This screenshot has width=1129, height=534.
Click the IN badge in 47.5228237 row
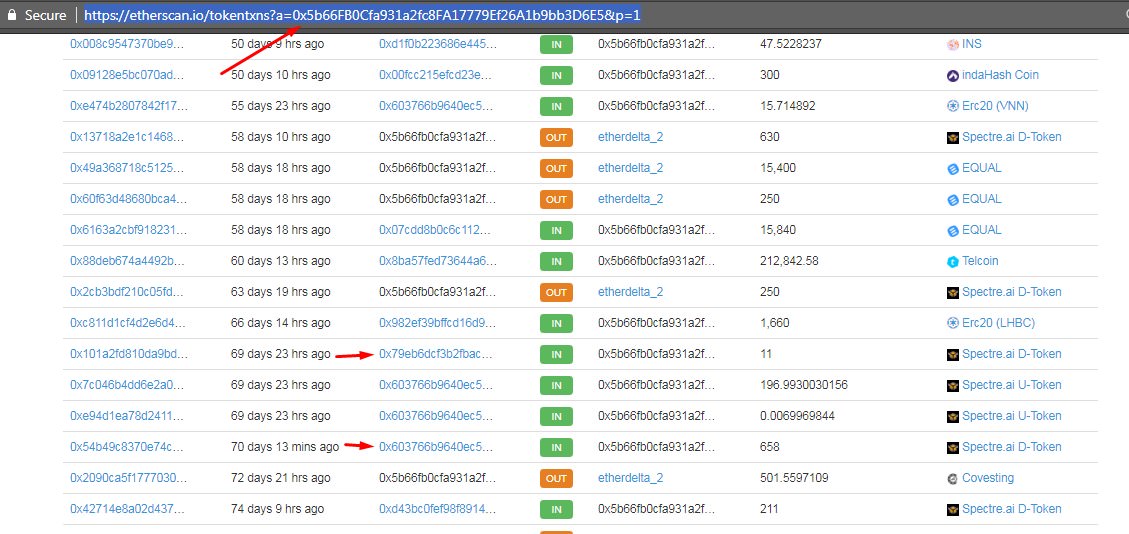(x=556, y=44)
